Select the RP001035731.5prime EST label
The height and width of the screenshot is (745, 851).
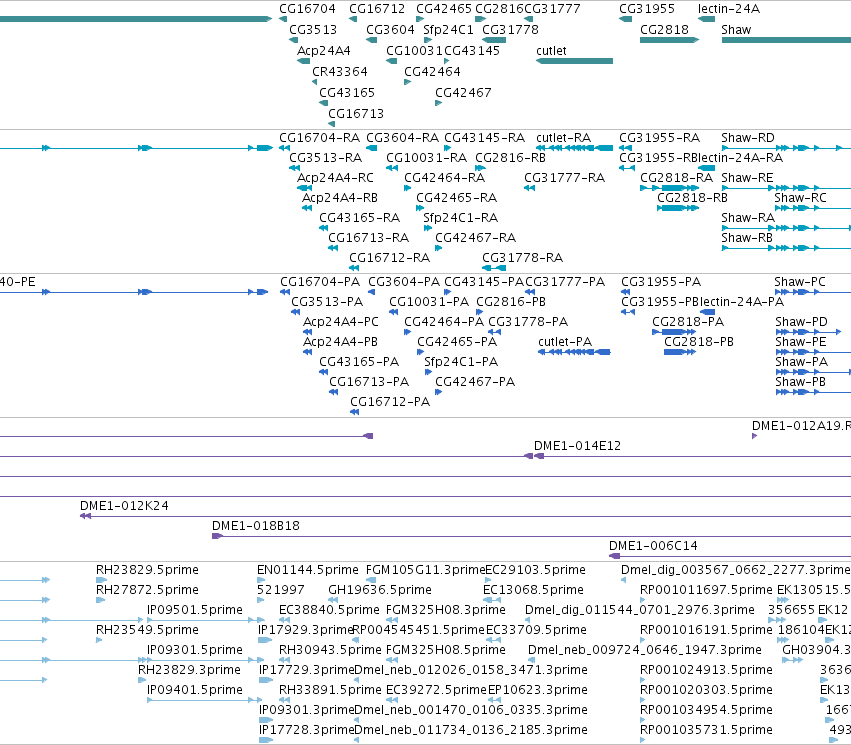(706, 730)
